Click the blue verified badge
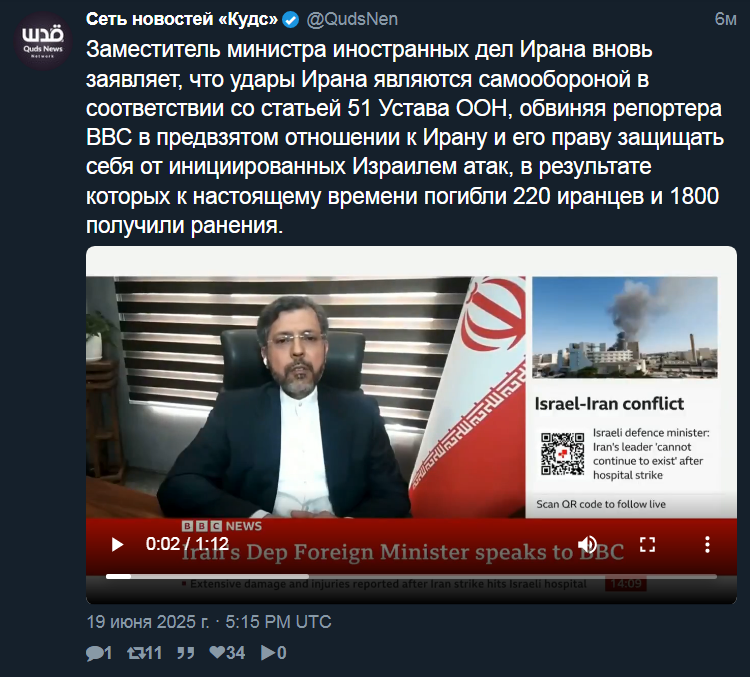Screen dimensions: 750x677 (290, 20)
